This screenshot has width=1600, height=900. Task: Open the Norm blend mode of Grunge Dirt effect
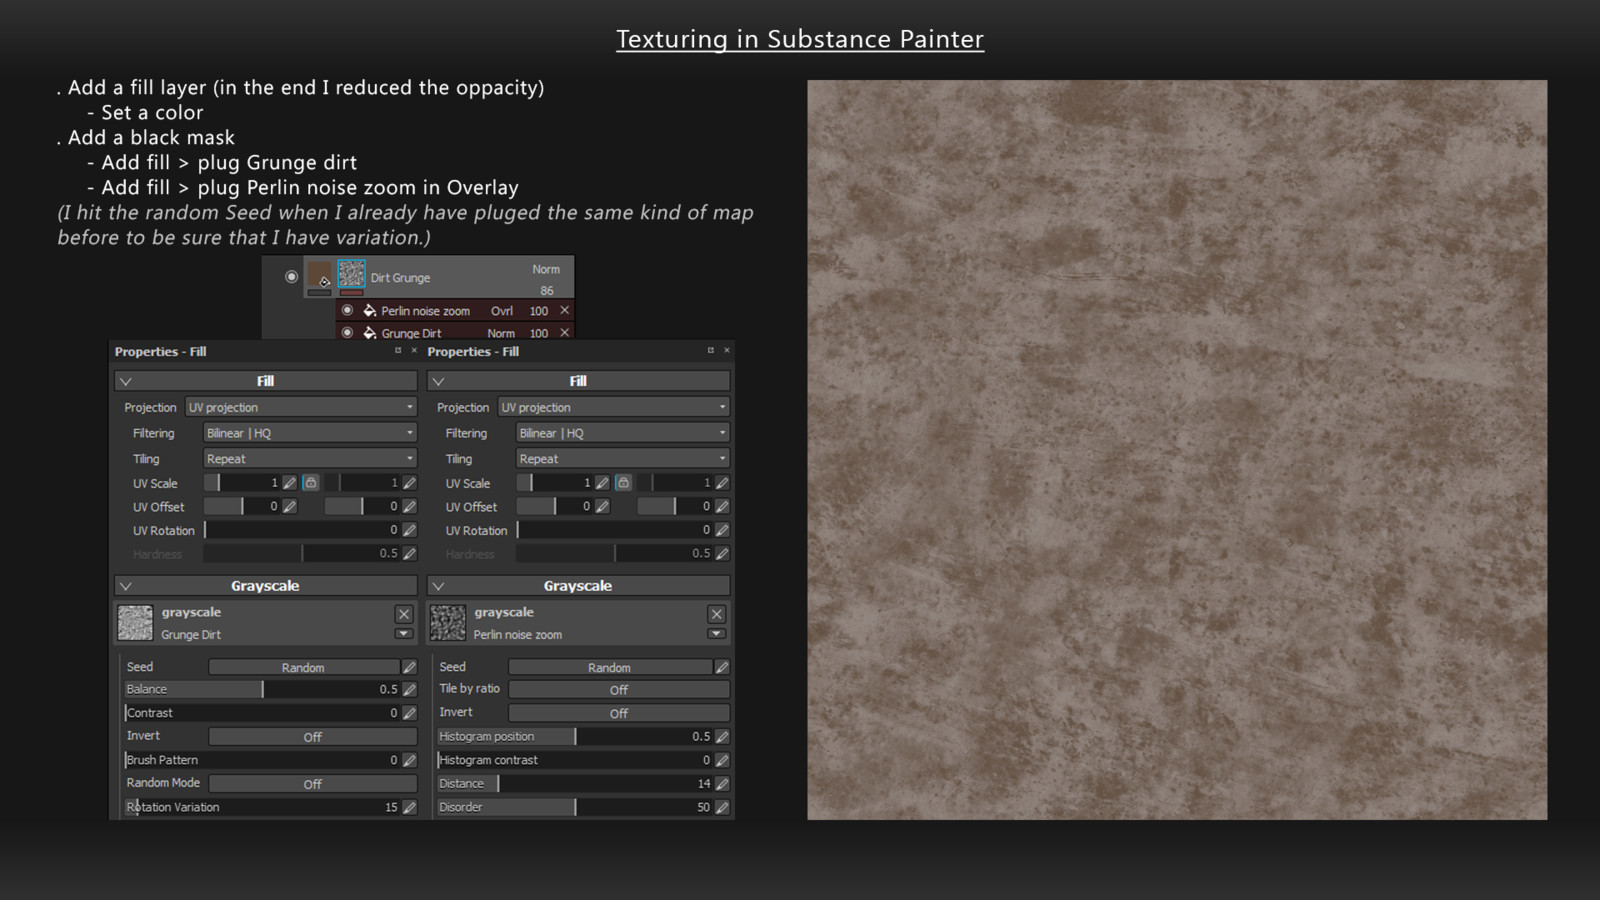501,333
